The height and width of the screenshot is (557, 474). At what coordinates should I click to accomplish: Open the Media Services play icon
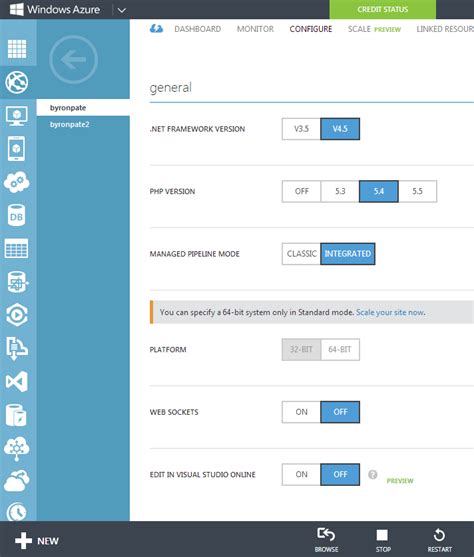17,315
